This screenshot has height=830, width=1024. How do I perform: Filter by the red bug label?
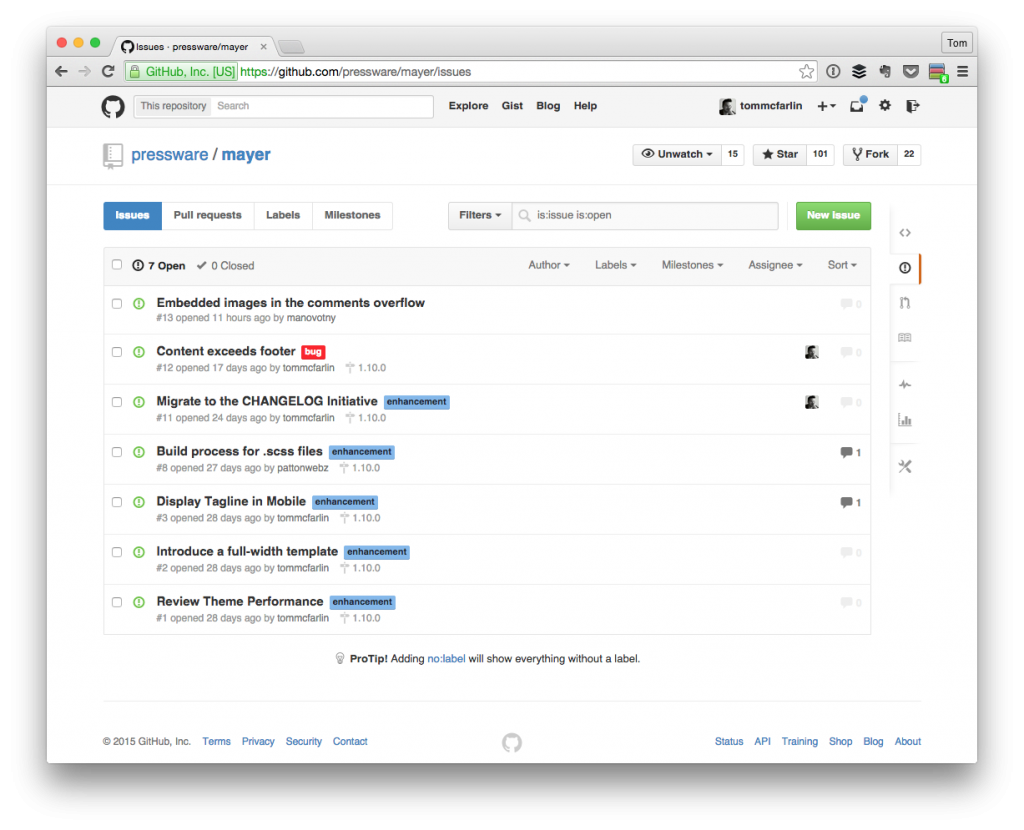313,352
